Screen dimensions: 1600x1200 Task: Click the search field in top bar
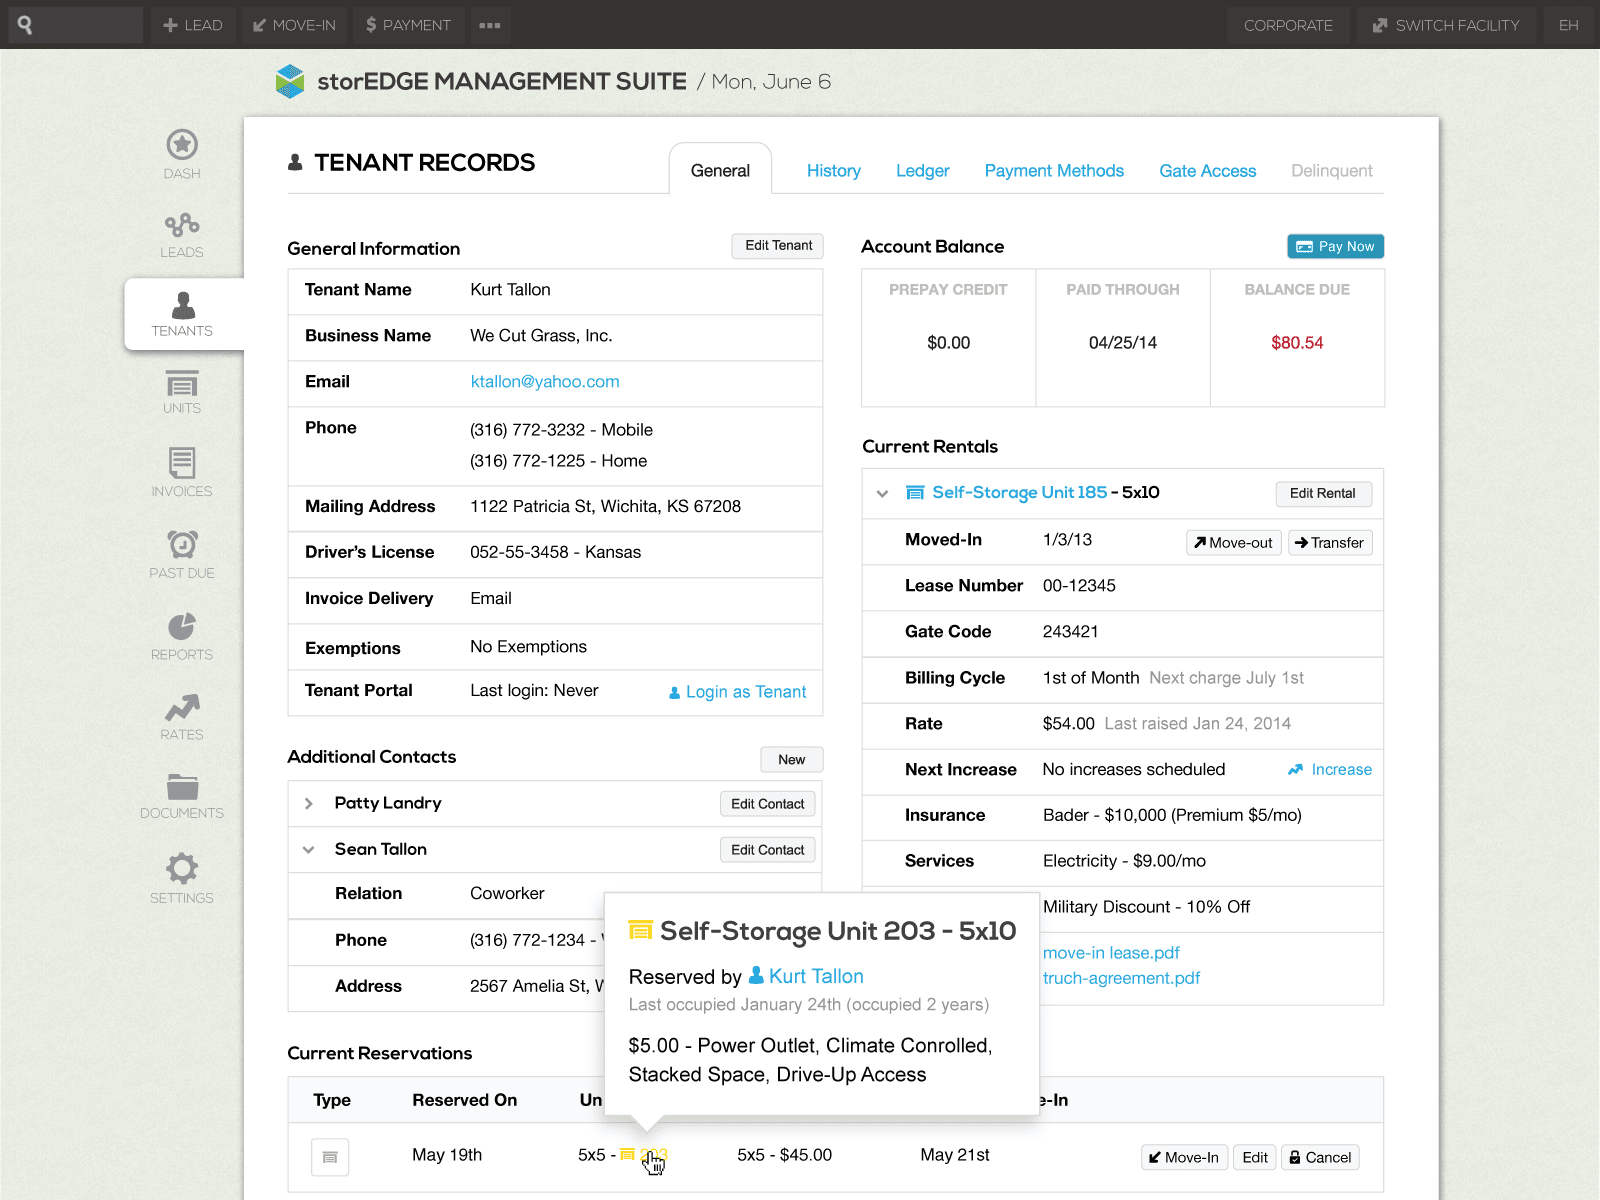[75, 25]
